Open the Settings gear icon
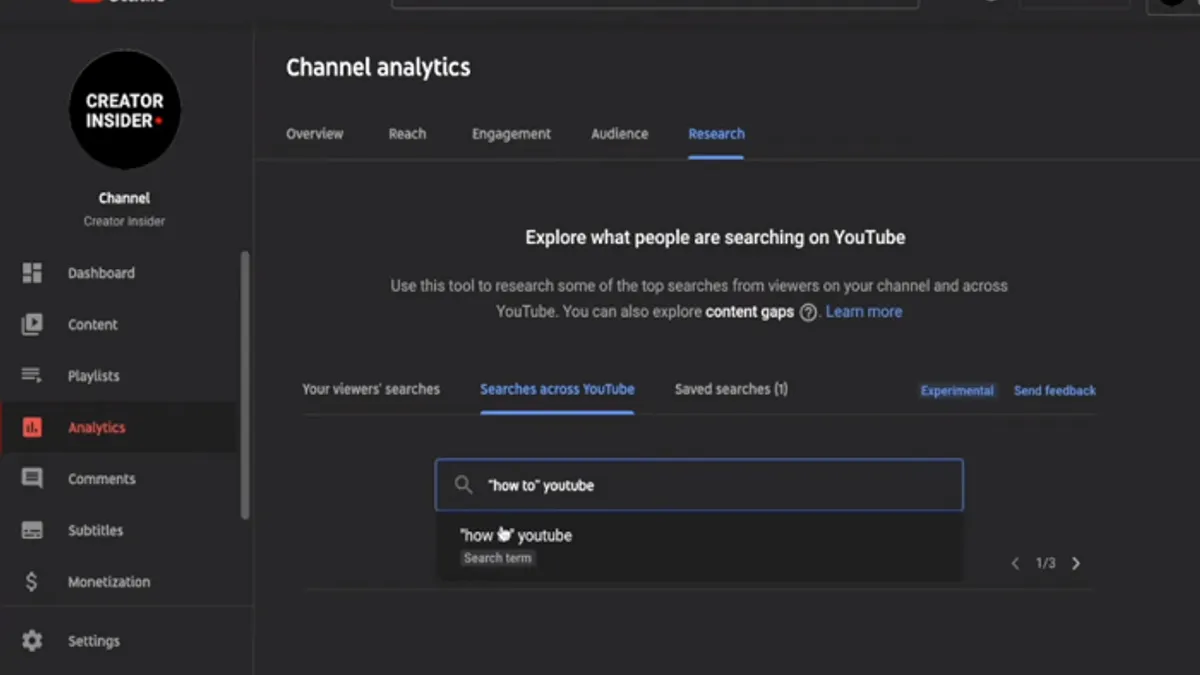The width and height of the screenshot is (1200, 675). pos(32,641)
